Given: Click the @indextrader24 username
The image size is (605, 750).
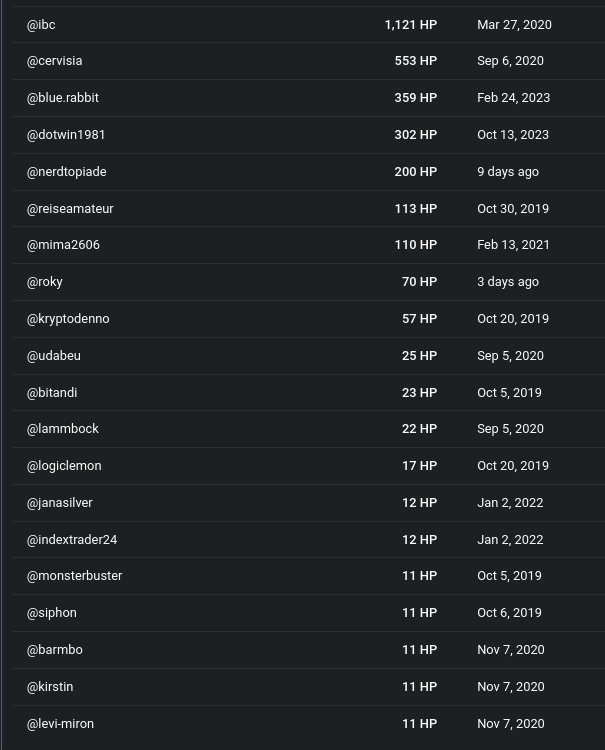Looking at the screenshot, I should (72, 540).
